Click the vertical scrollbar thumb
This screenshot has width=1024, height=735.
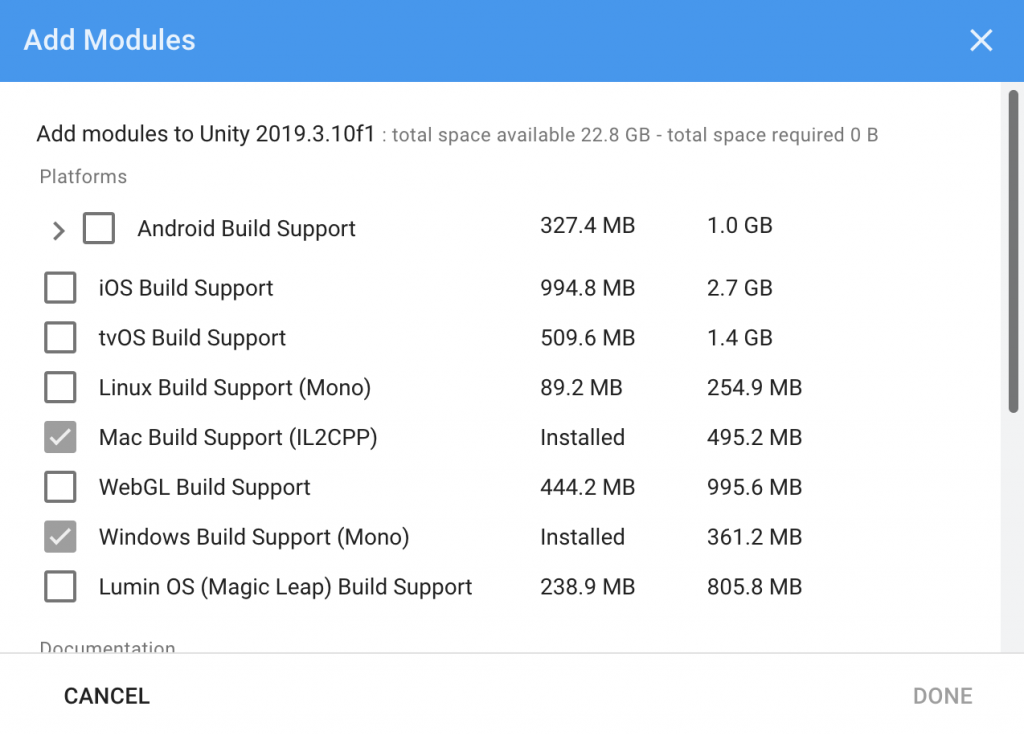pos(1013,250)
